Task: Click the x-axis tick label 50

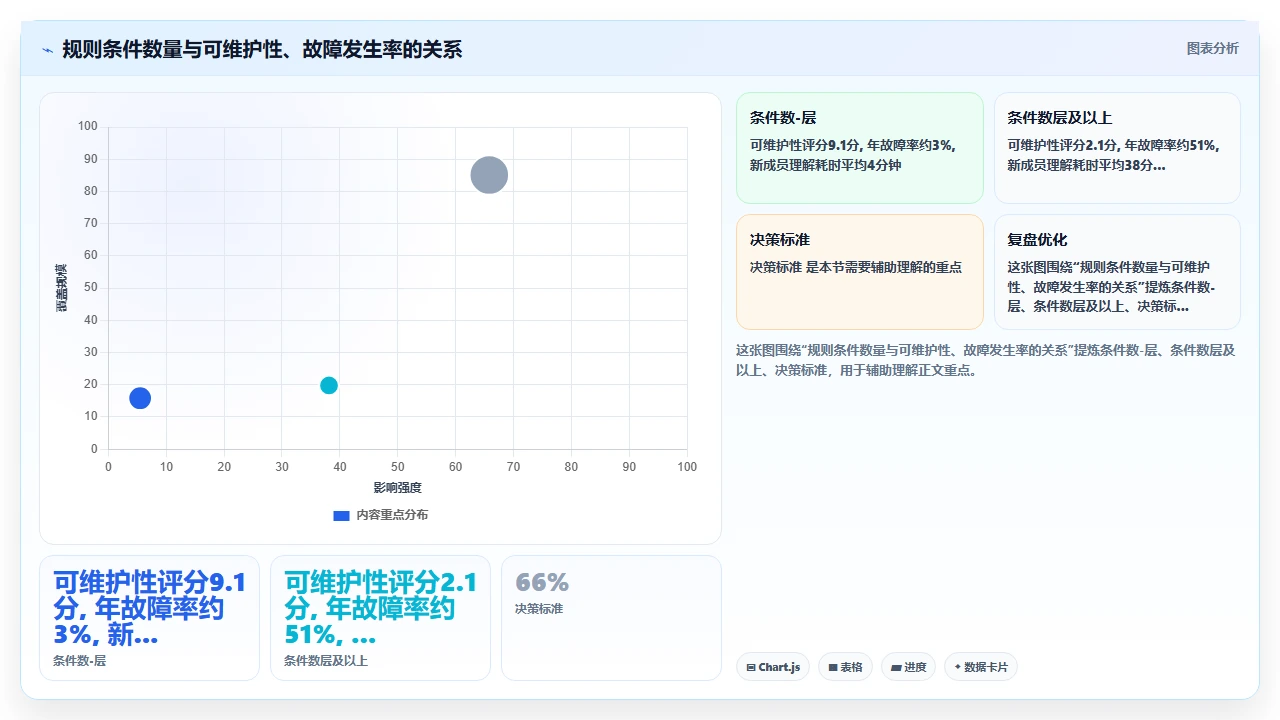Action: [x=398, y=467]
